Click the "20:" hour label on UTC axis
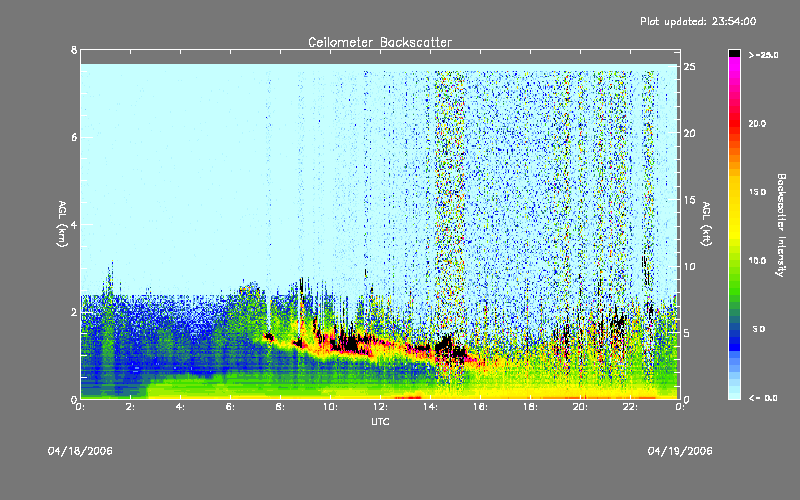 [x=580, y=407]
